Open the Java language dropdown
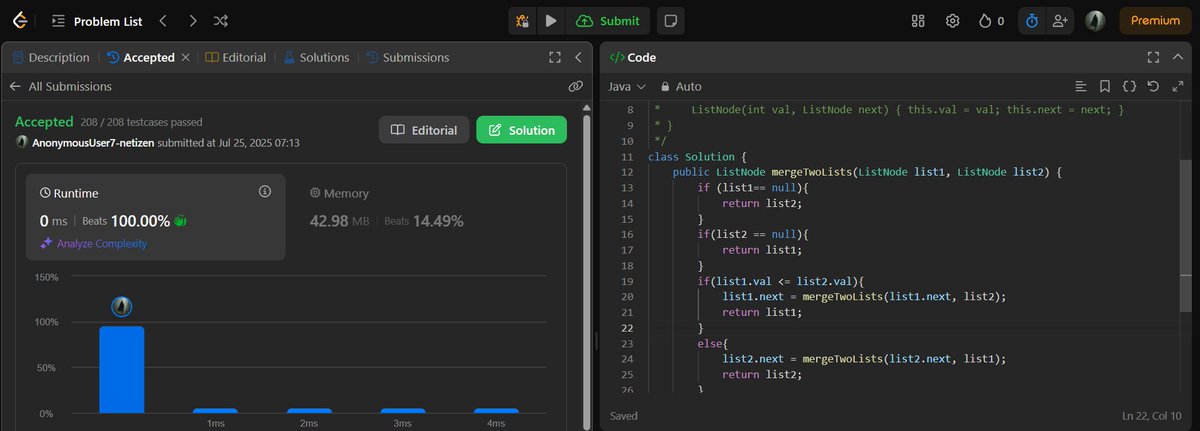Screen dimensions: 1200x431 pyautogui.click(x=627, y=87)
